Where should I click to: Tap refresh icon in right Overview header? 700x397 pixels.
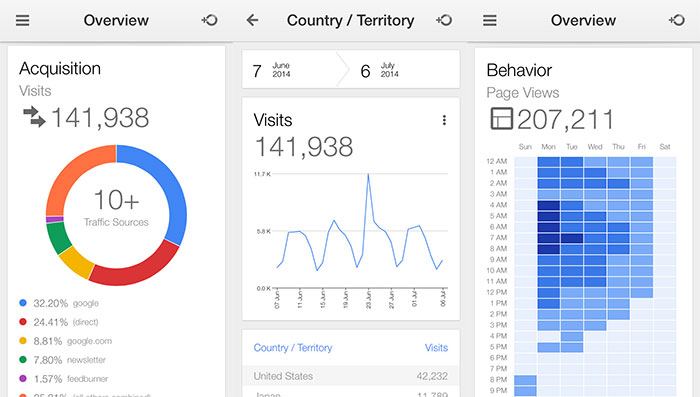pyautogui.click(x=677, y=20)
